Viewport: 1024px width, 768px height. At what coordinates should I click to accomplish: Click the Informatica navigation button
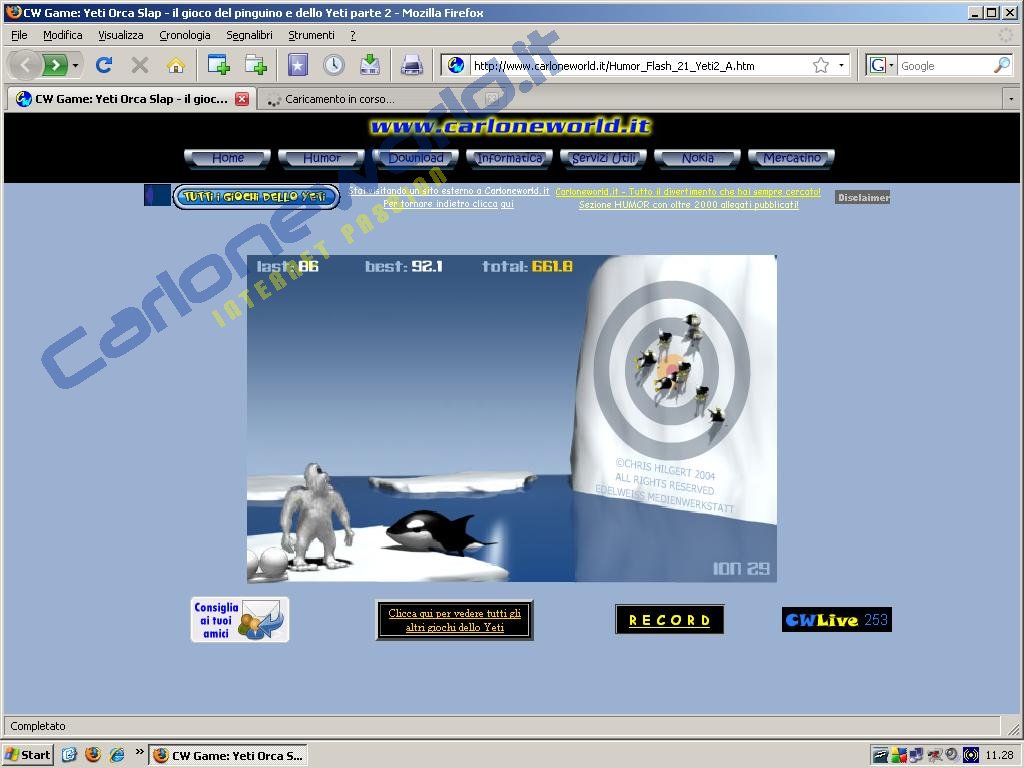pos(509,158)
